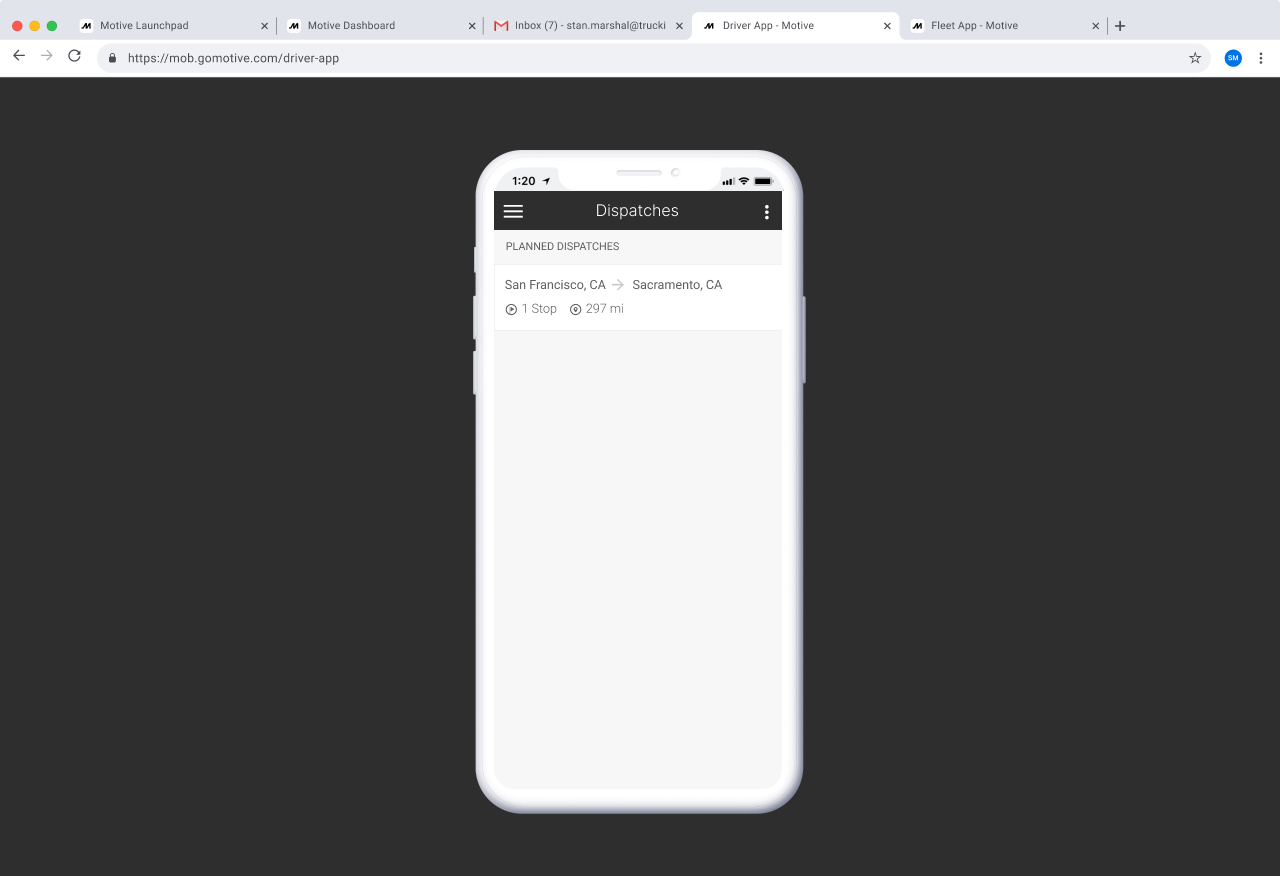Click the page reload icon in the toolbar
Image resolution: width=1280 pixels, height=876 pixels.
coord(74,56)
